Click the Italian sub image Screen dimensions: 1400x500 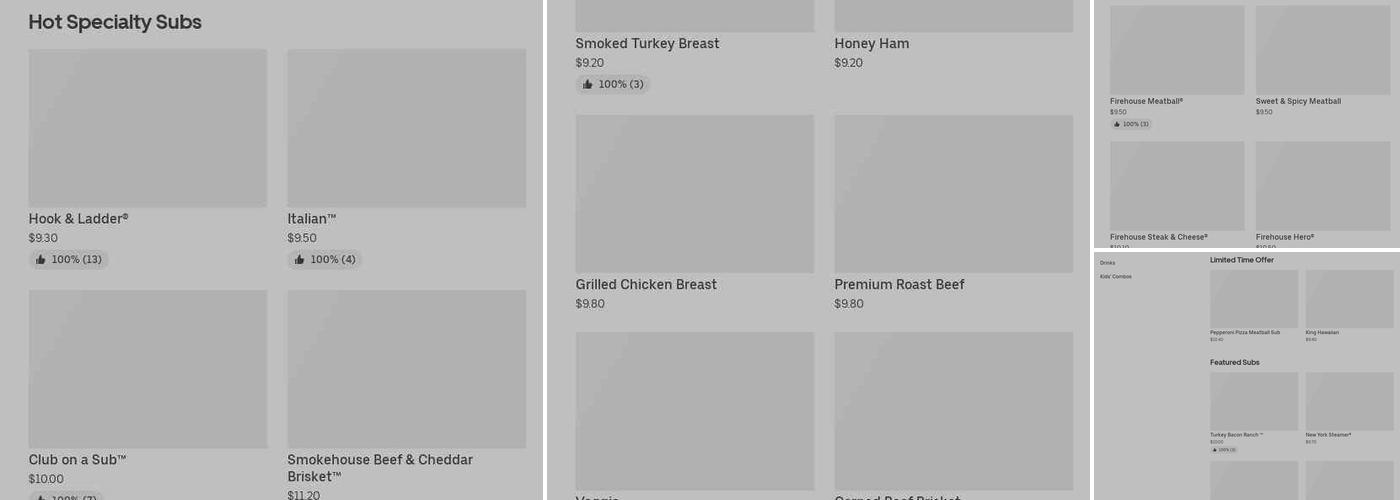(x=406, y=128)
